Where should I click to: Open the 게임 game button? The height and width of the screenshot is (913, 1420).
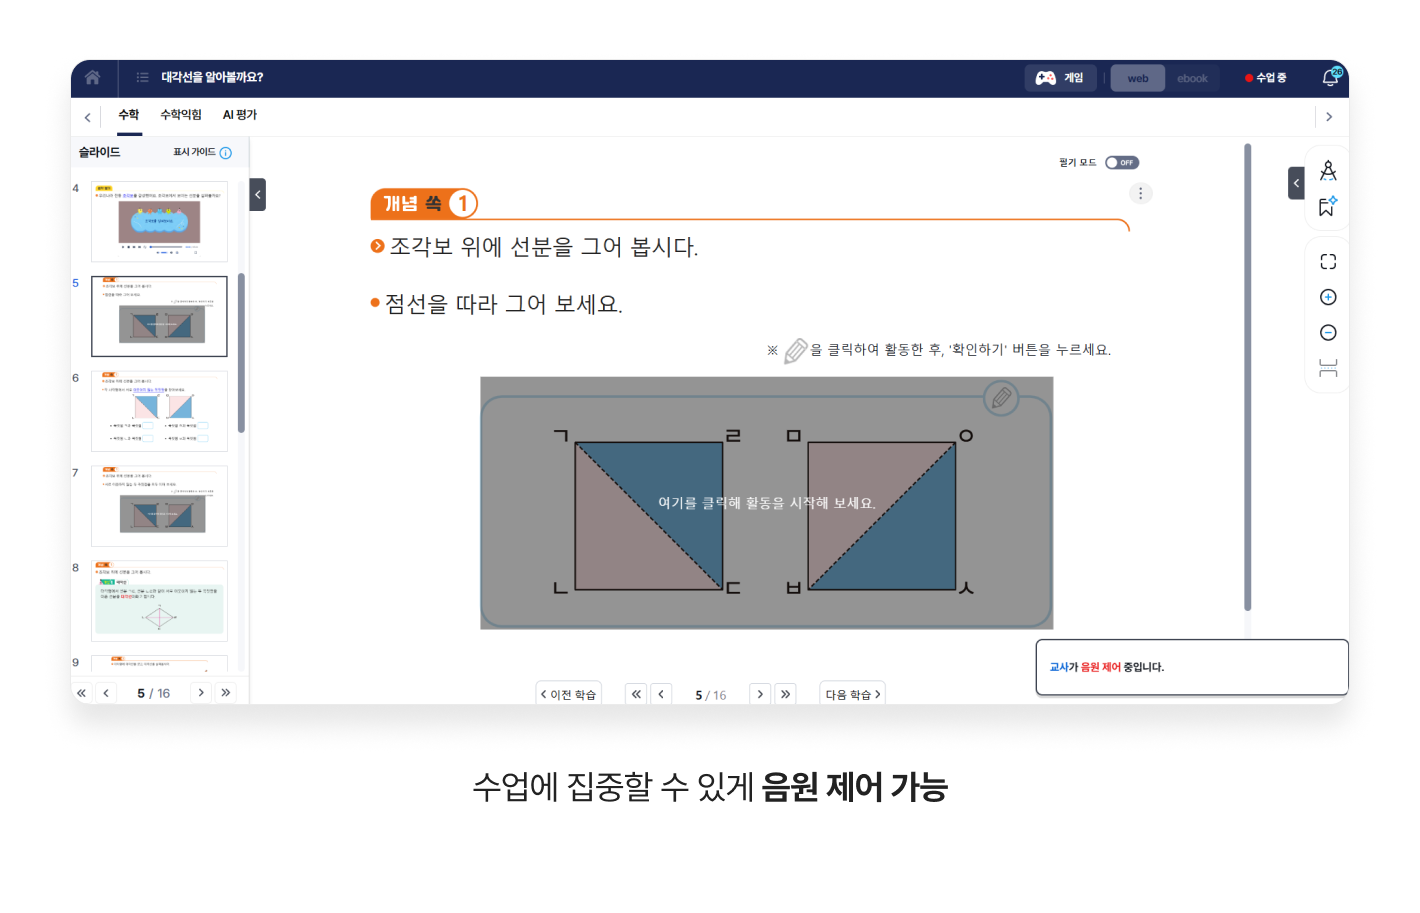point(1060,78)
